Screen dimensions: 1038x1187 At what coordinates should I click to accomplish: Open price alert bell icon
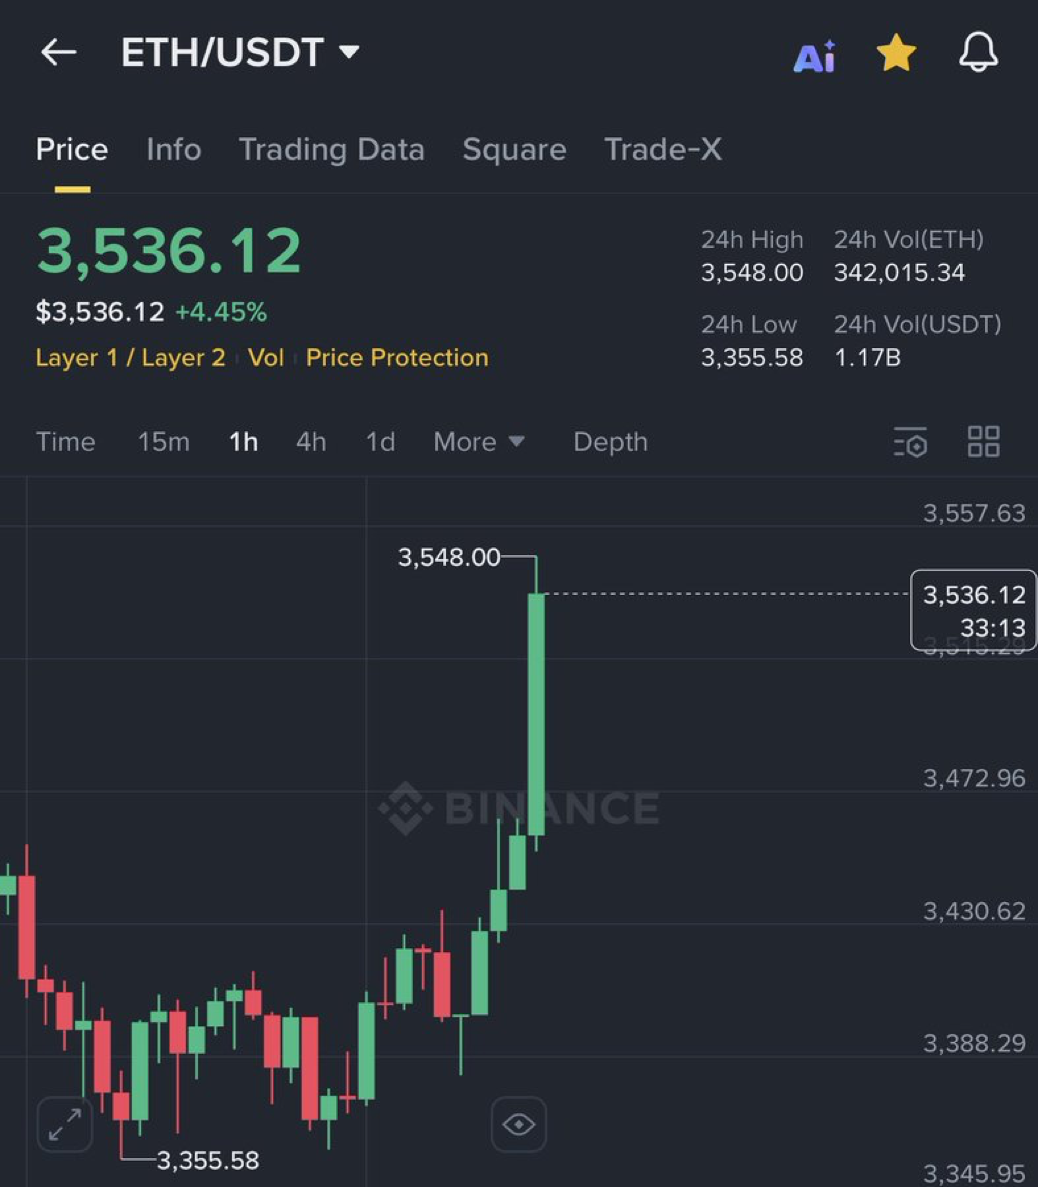pyautogui.click(x=978, y=52)
